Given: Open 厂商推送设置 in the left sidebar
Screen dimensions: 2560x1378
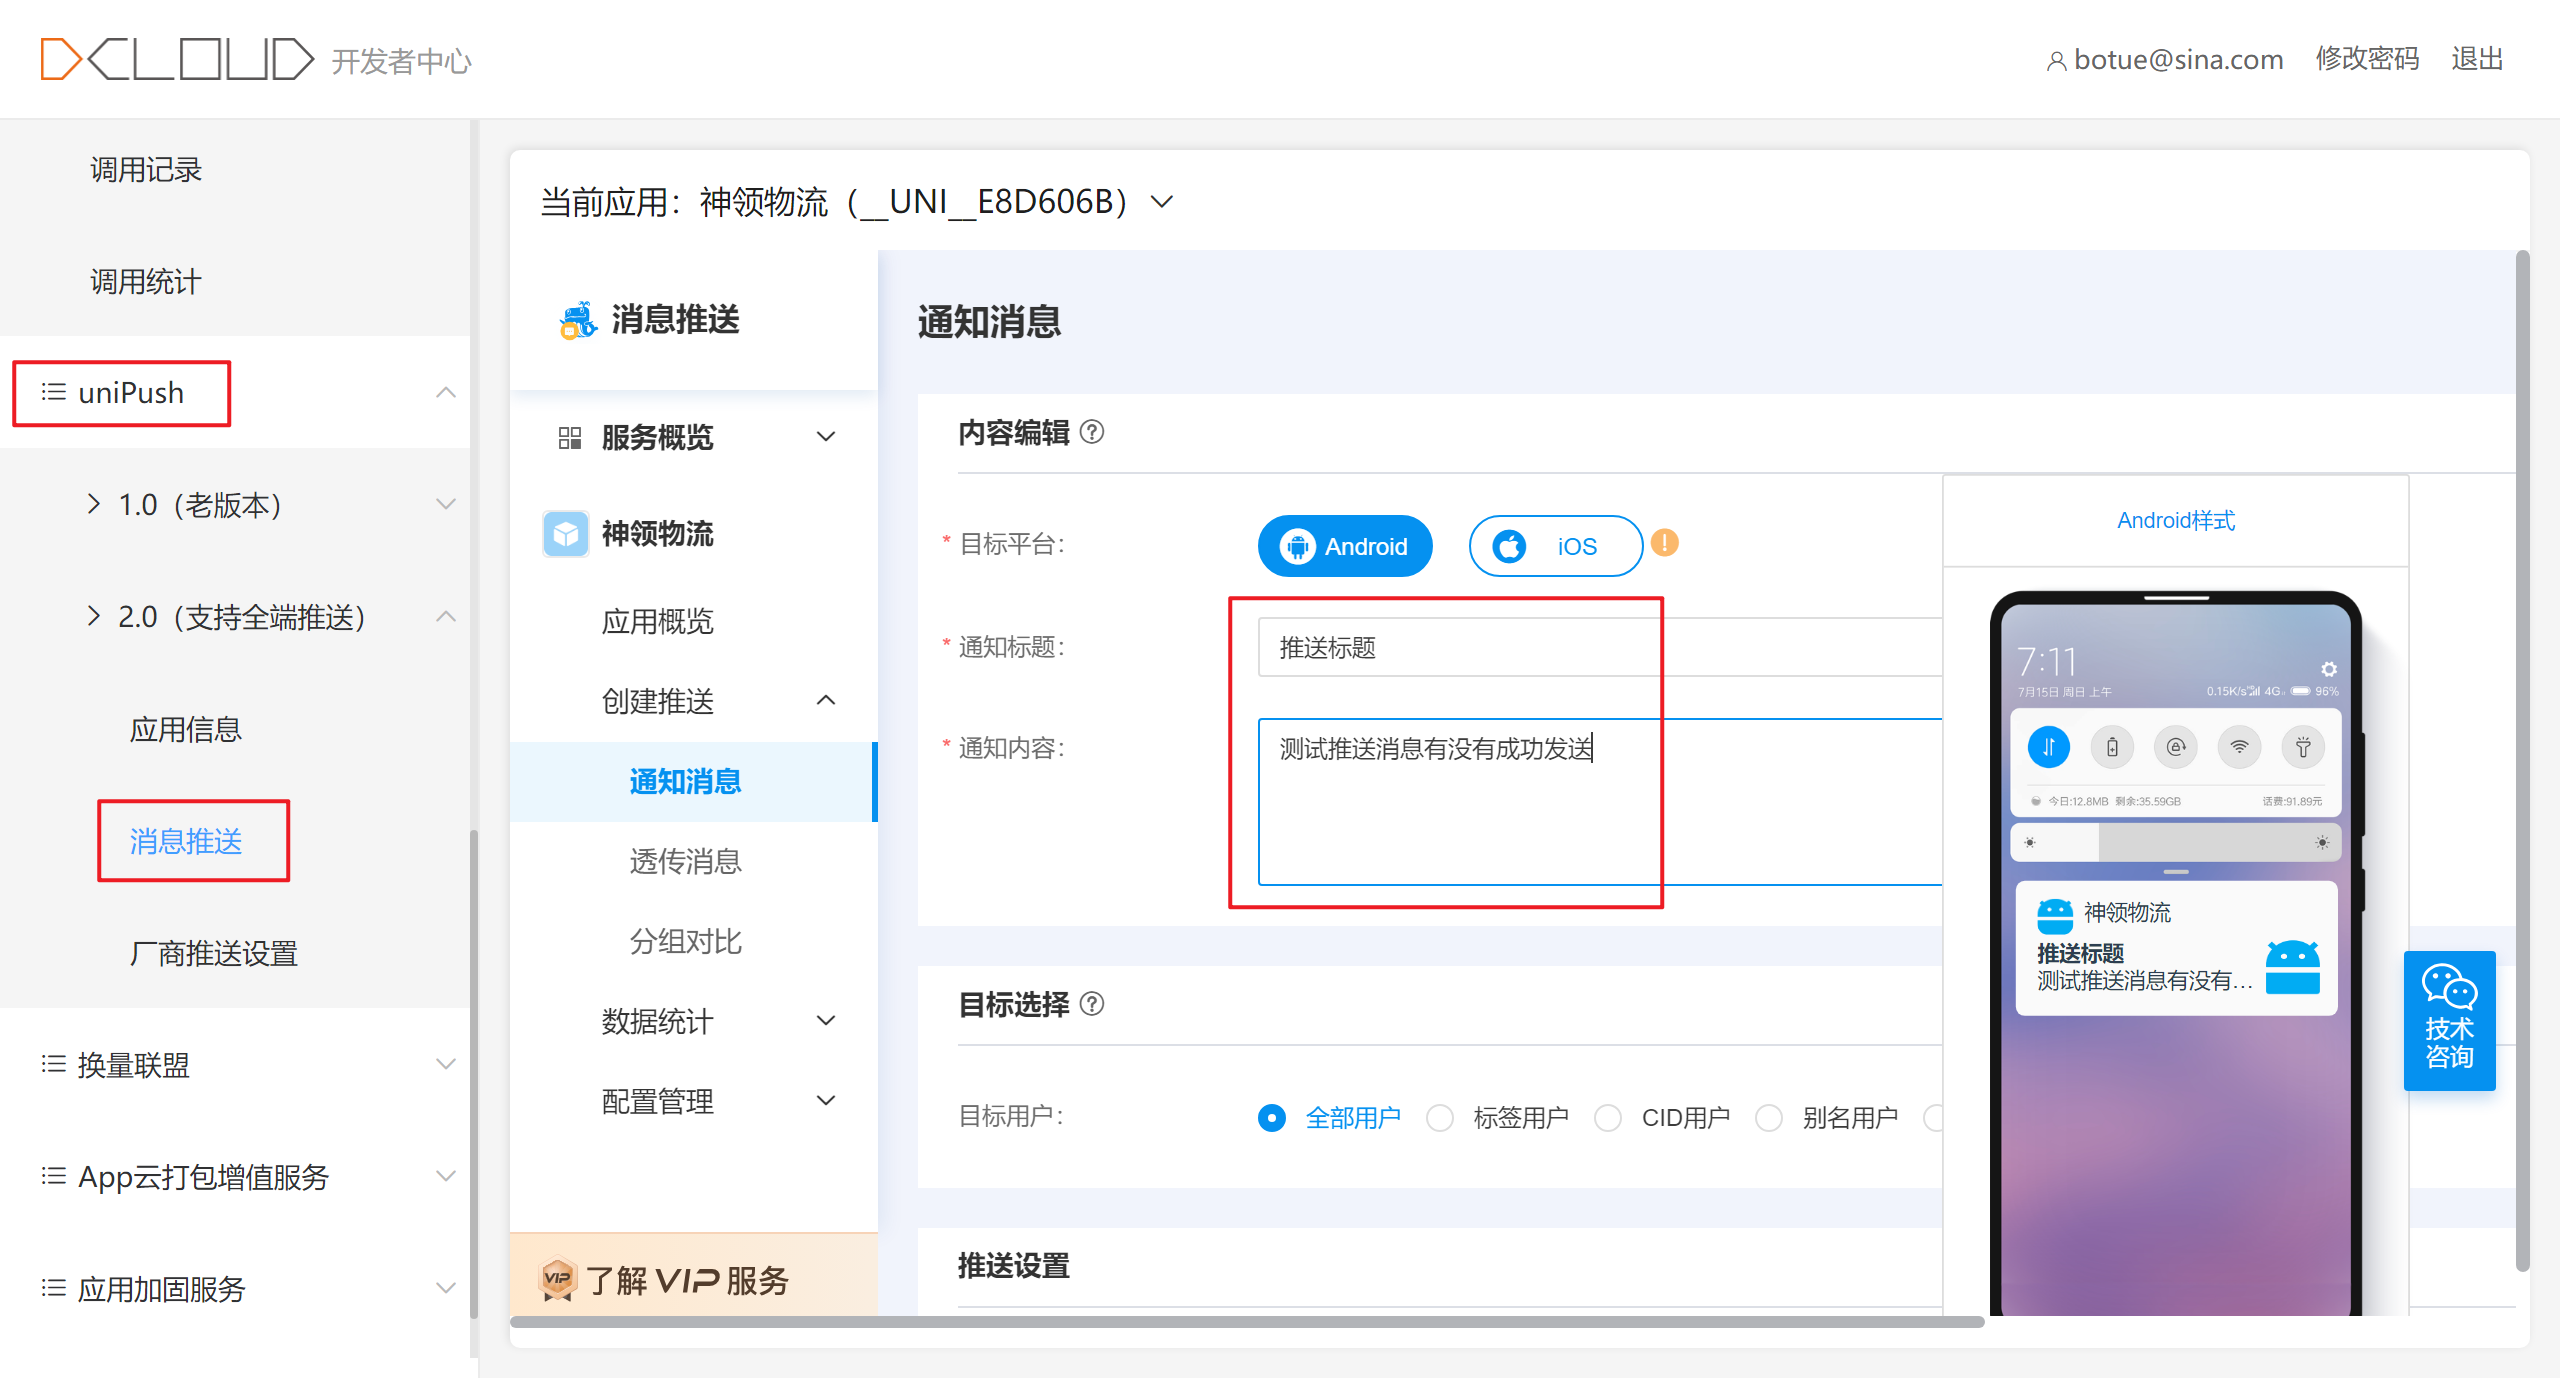Looking at the screenshot, I should tap(213, 953).
